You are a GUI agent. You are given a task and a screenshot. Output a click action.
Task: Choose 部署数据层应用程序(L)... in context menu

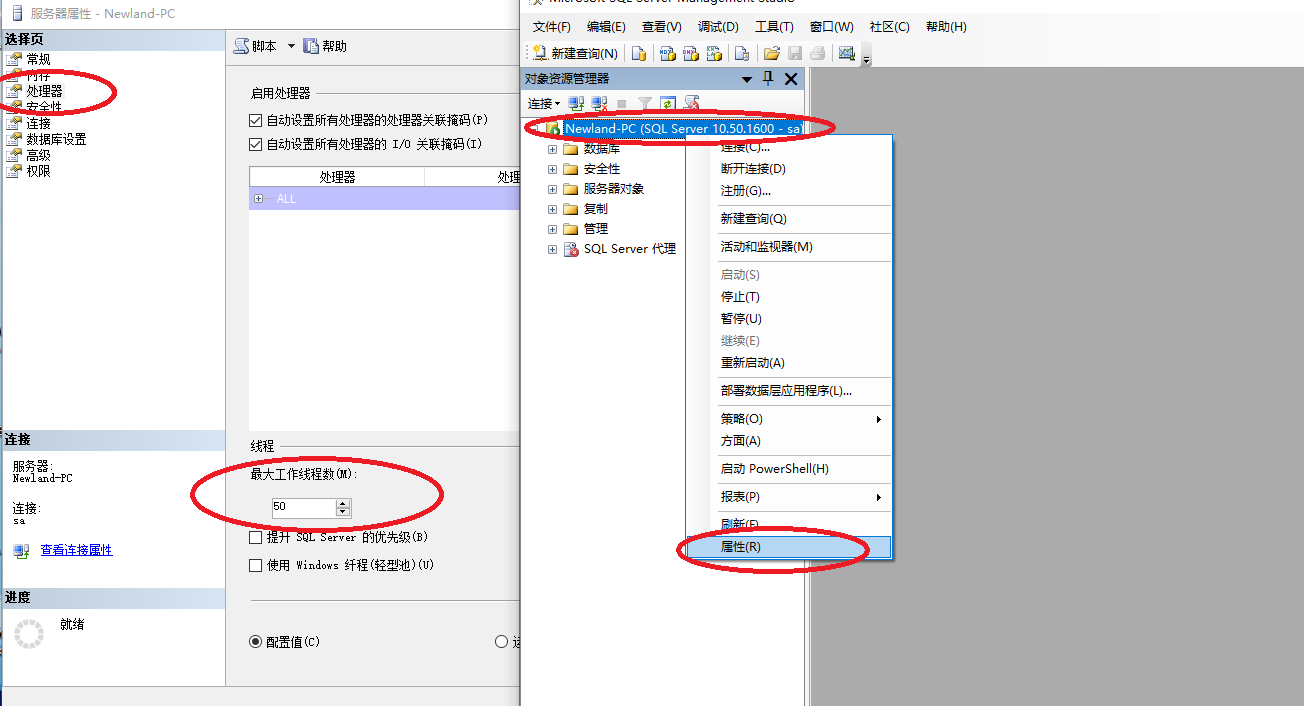click(x=788, y=391)
